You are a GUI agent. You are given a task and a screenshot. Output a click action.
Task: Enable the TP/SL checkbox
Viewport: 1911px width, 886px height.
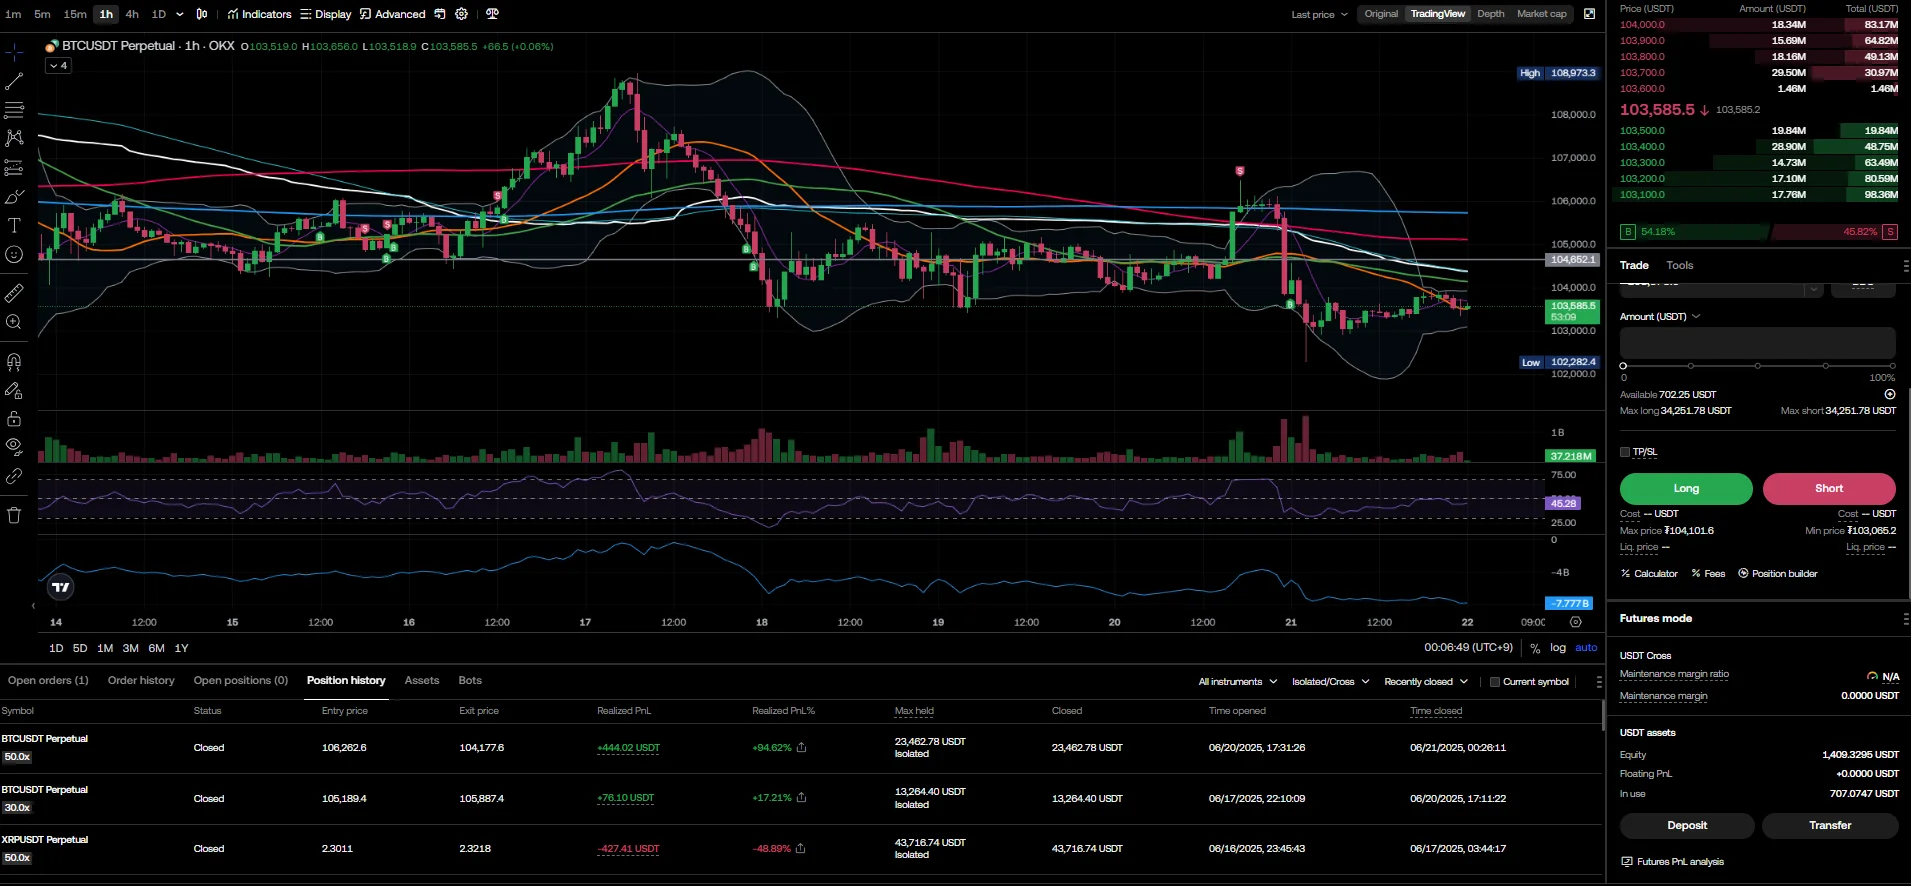(x=1625, y=452)
